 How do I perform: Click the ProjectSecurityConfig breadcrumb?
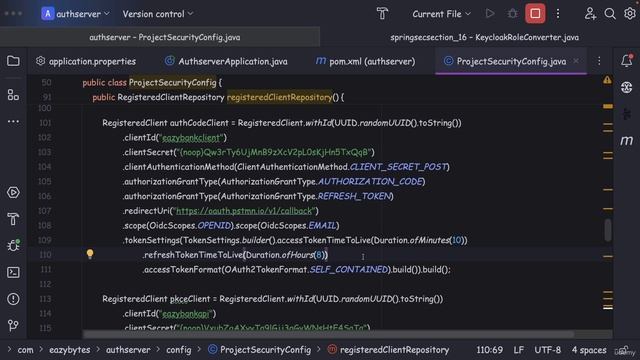pos(260,350)
